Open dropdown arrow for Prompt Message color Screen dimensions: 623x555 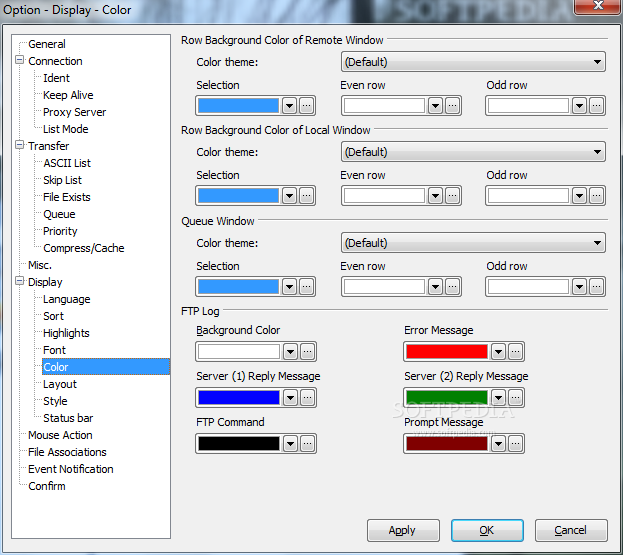pos(499,443)
